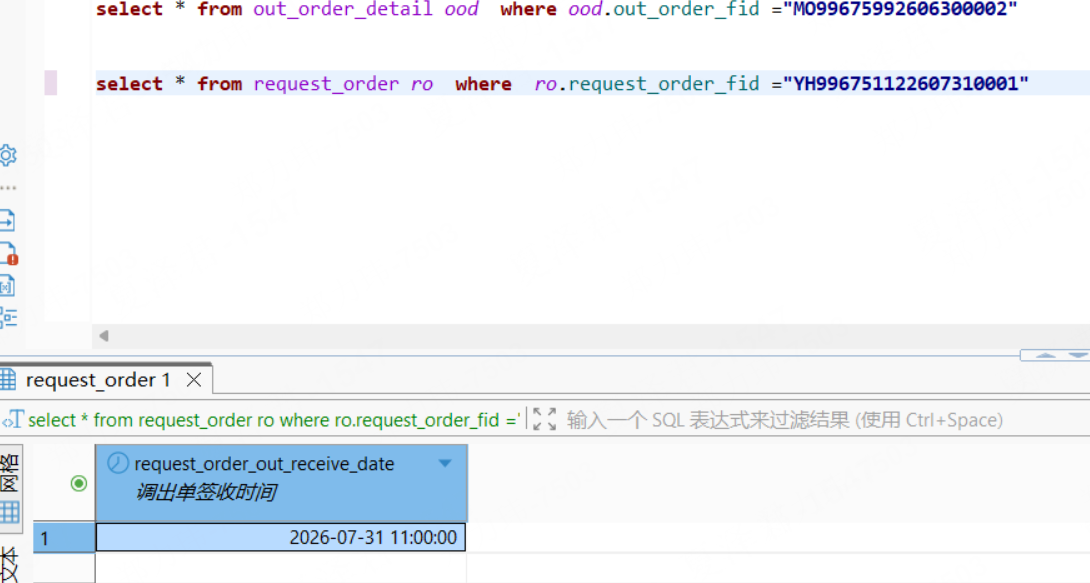The height and width of the screenshot is (583, 1090).
Task: Click the variables document icon in sidebar
Action: (x=7, y=286)
